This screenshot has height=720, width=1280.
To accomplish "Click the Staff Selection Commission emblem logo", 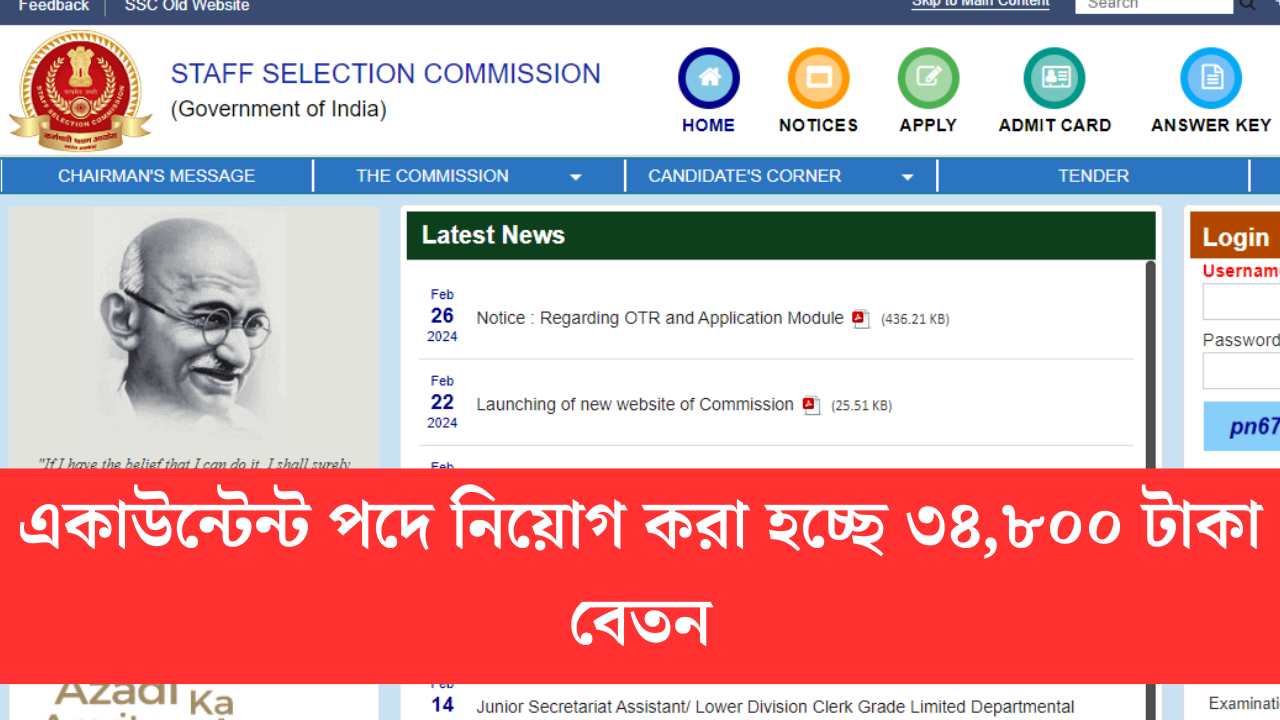I will click(80, 90).
